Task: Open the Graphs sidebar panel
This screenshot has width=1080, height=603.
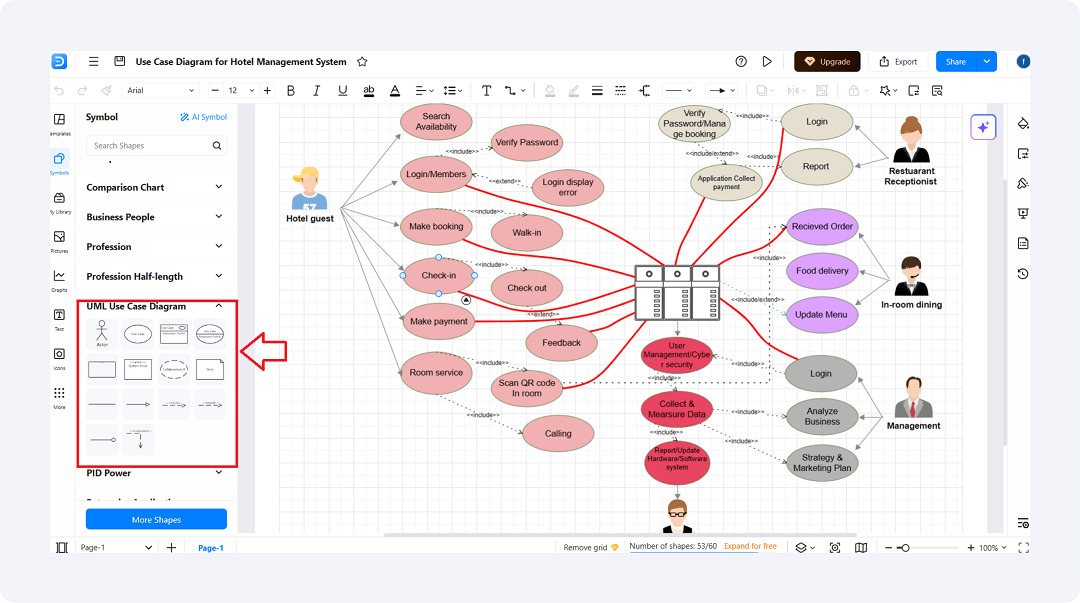Action: (59, 280)
